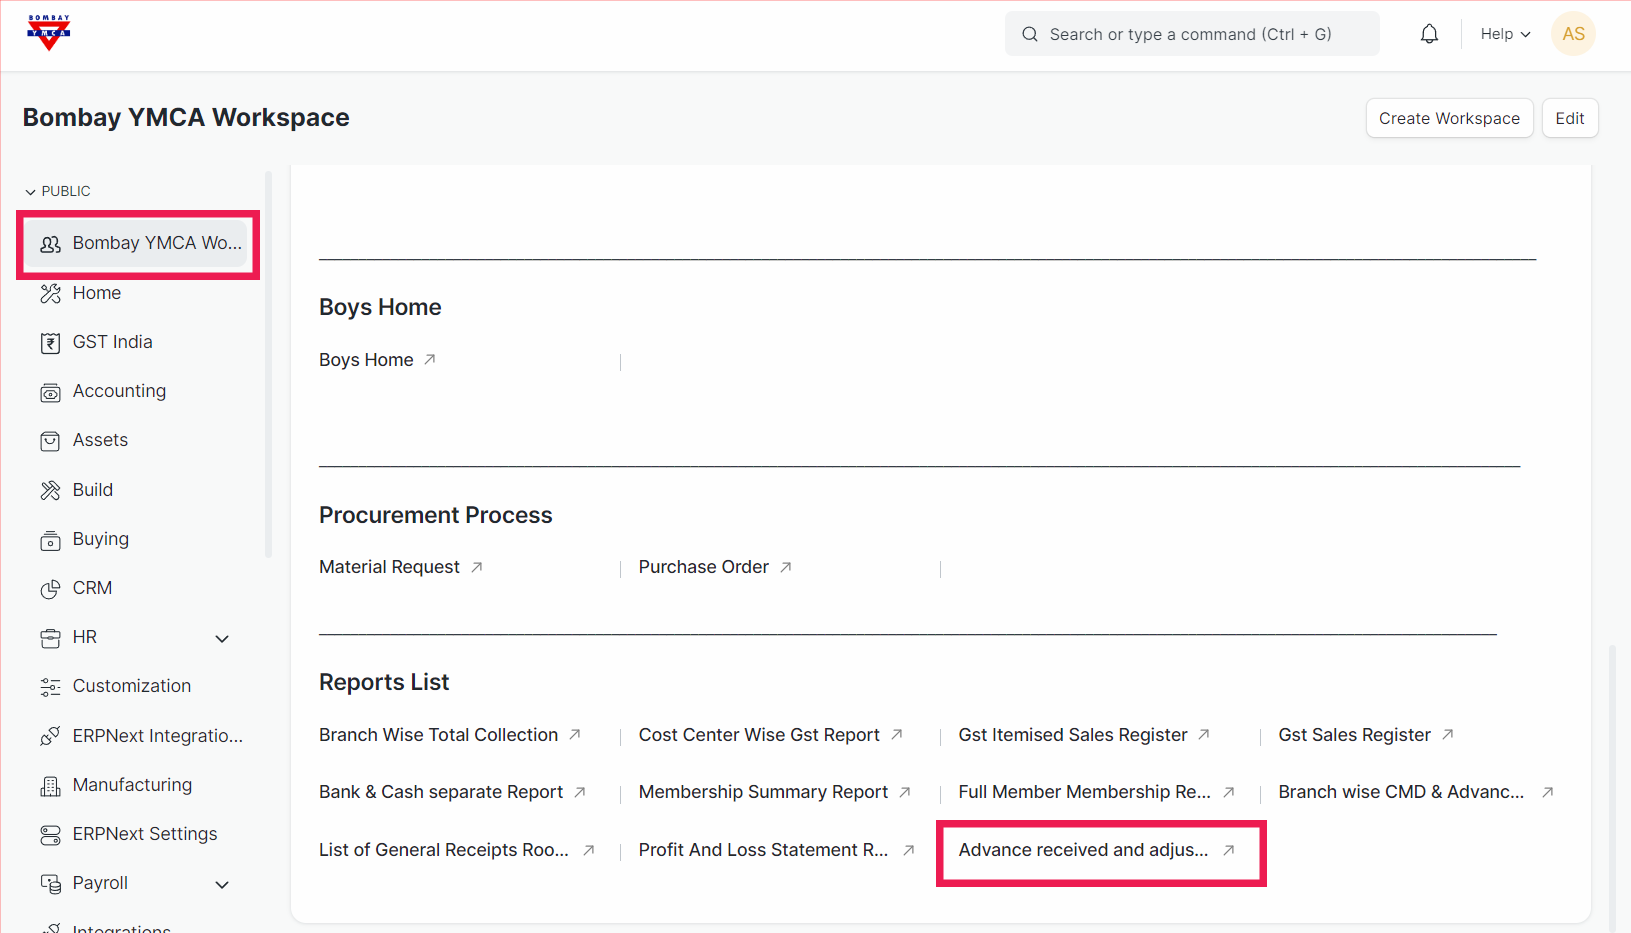
Task: Click the Manufacturing building icon
Action: pos(50,786)
